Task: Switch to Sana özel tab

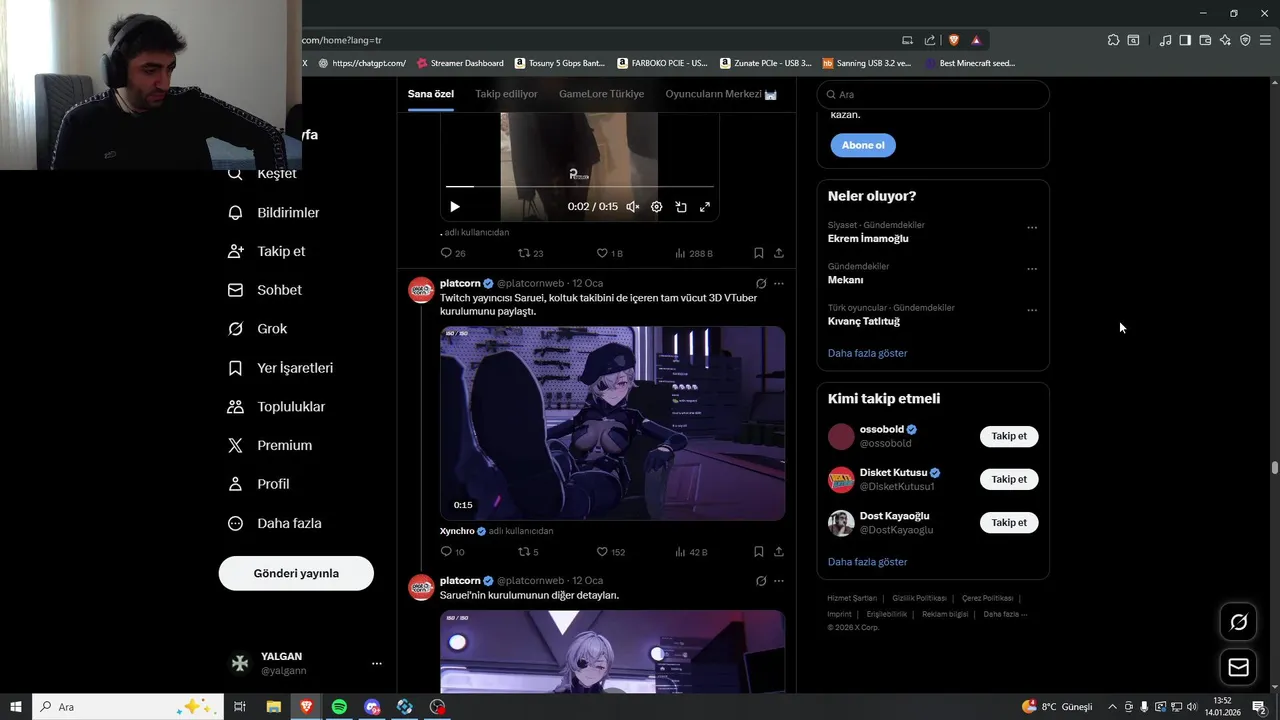Action: coord(431,94)
